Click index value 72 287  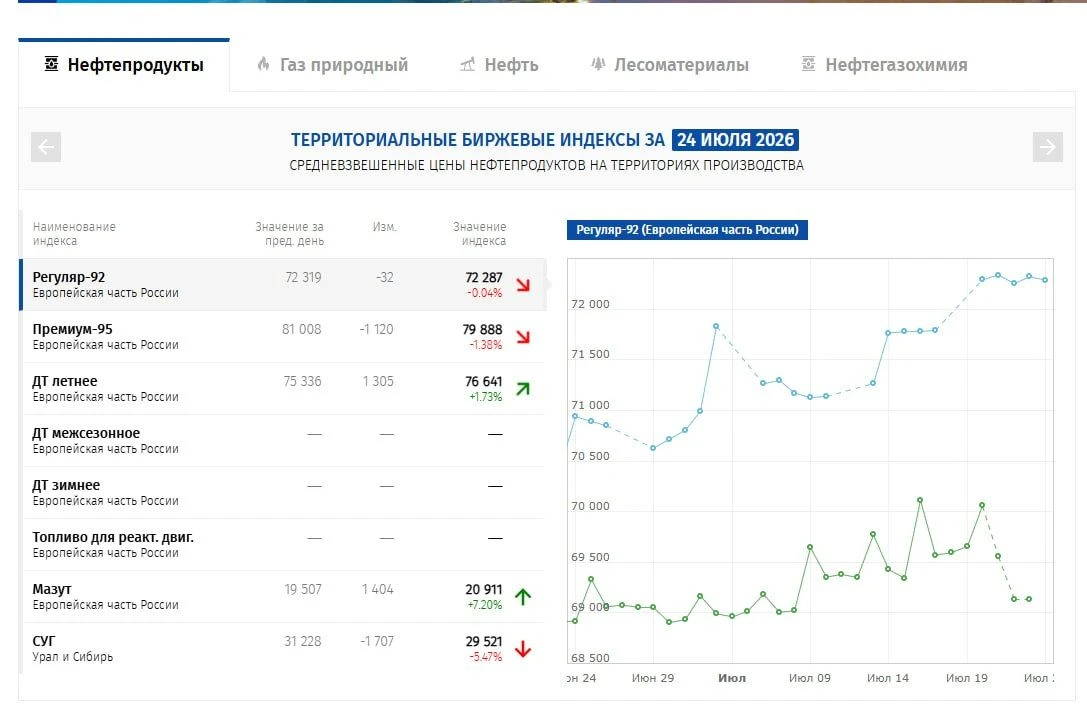(484, 278)
